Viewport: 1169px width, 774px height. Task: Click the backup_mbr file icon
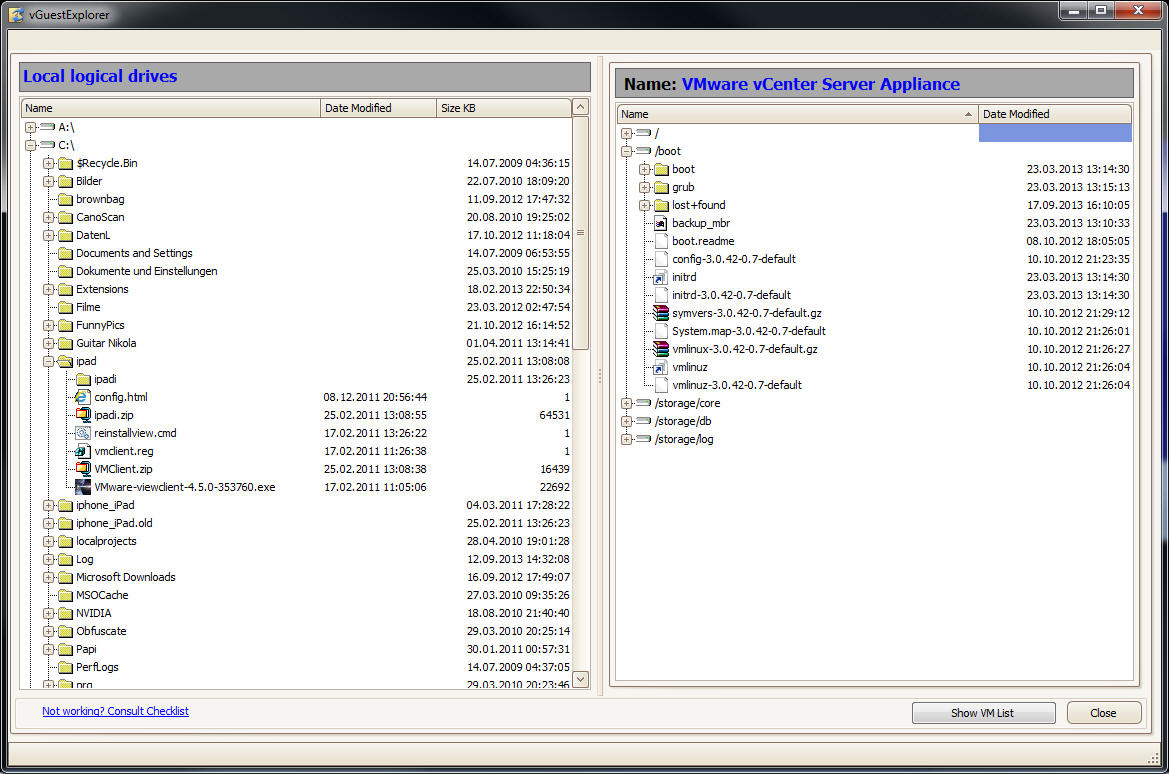click(661, 223)
